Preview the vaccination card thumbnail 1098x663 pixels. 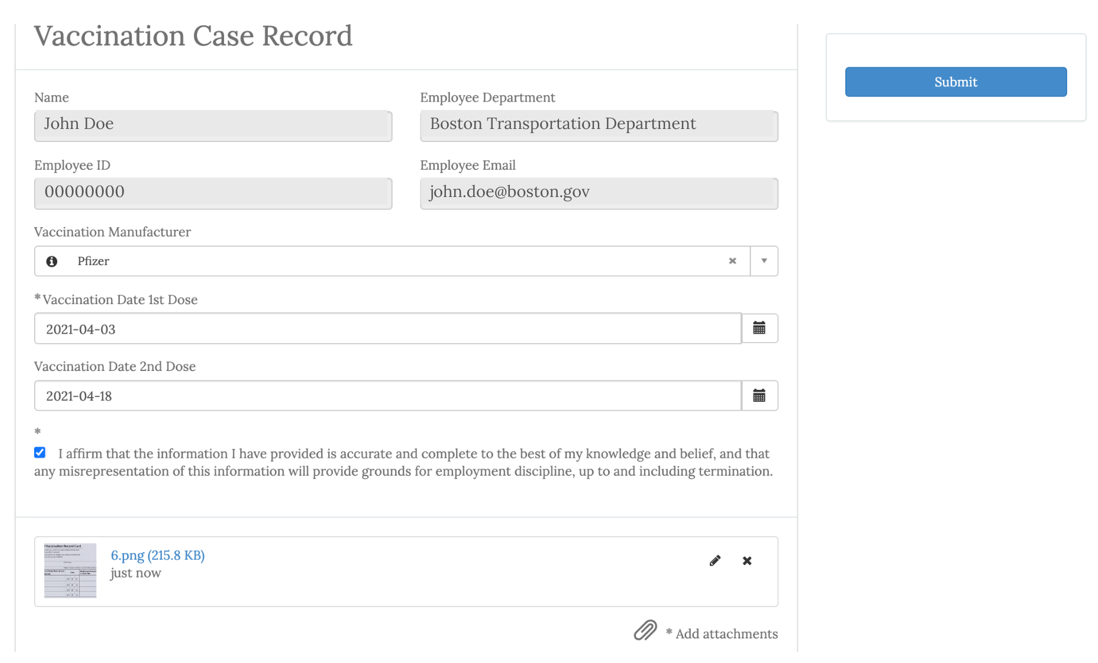pyautogui.click(x=70, y=570)
